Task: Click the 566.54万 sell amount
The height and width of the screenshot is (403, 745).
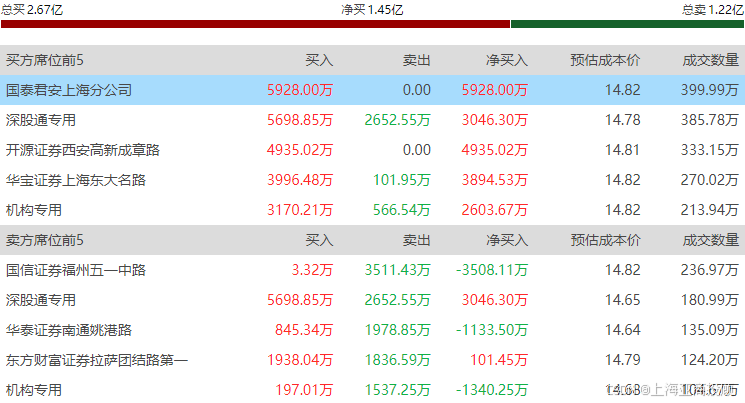Action: coord(401,210)
